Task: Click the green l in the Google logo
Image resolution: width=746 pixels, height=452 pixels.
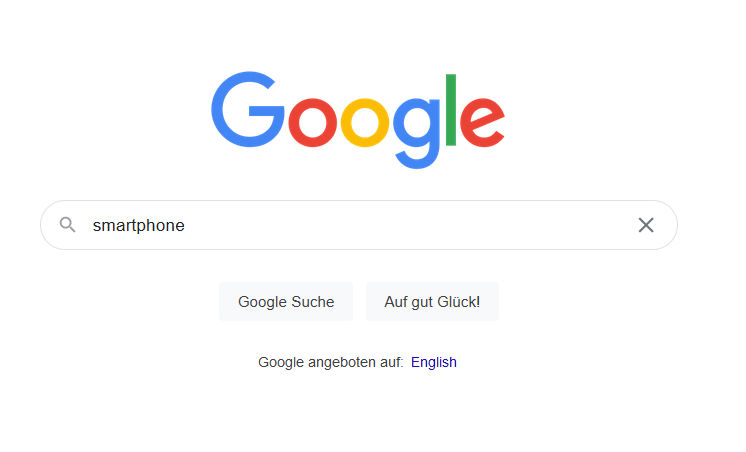Action: 451,110
